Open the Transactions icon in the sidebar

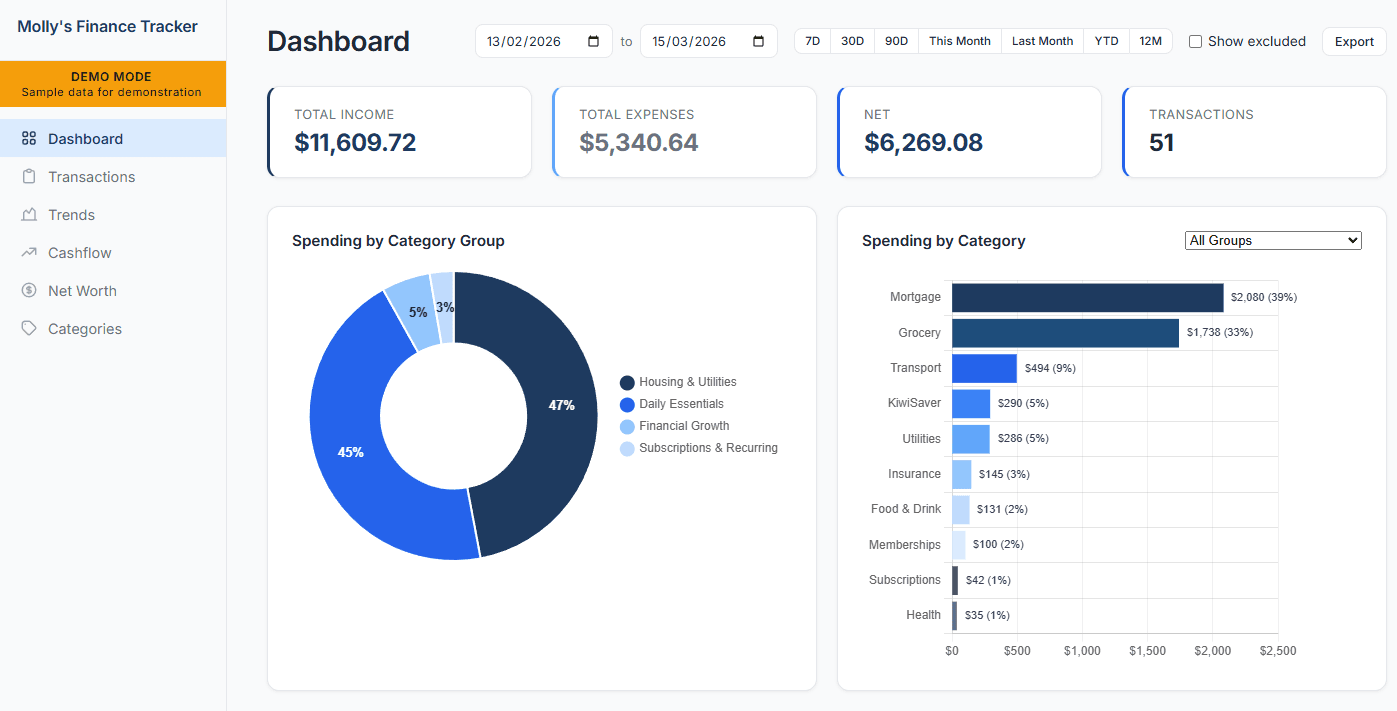click(28, 176)
